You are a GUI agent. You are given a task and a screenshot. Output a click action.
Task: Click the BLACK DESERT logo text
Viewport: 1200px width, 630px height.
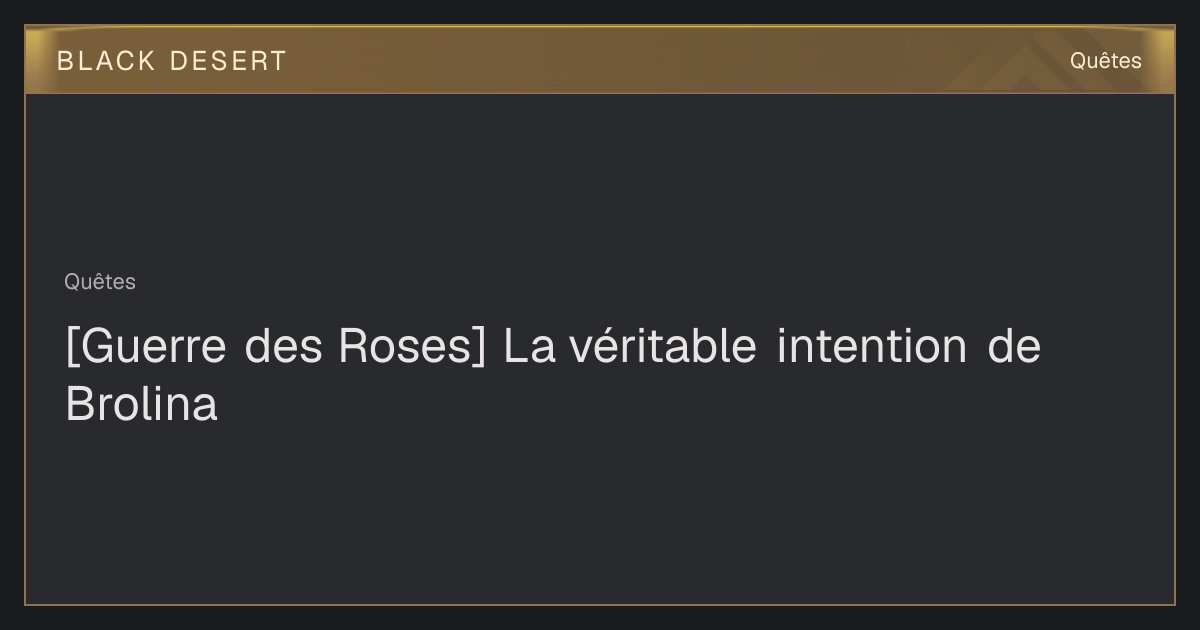tap(171, 61)
